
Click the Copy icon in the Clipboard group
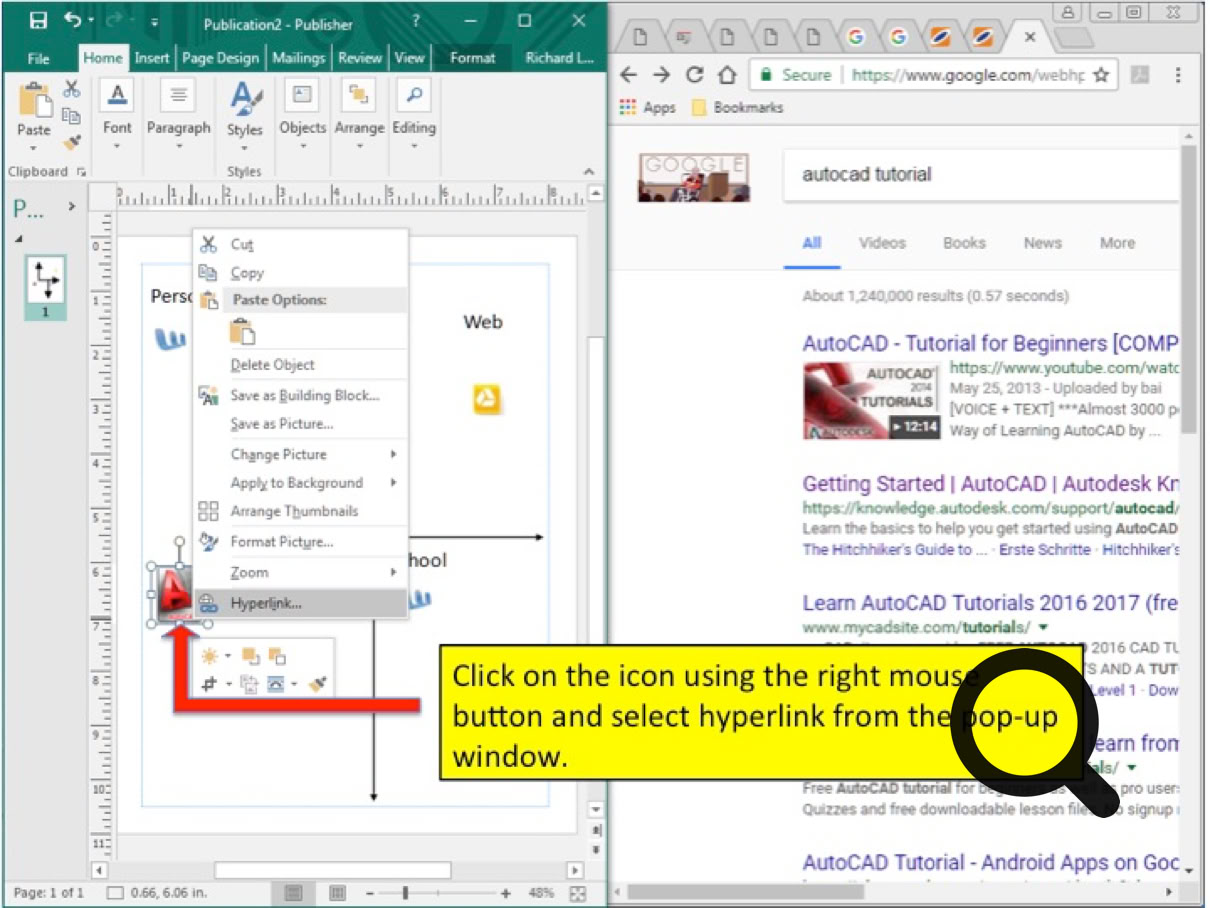71,116
